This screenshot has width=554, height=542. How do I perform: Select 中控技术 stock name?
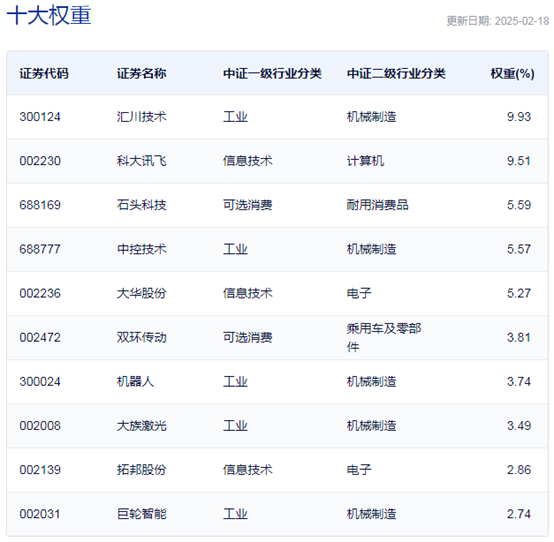pyautogui.click(x=141, y=249)
